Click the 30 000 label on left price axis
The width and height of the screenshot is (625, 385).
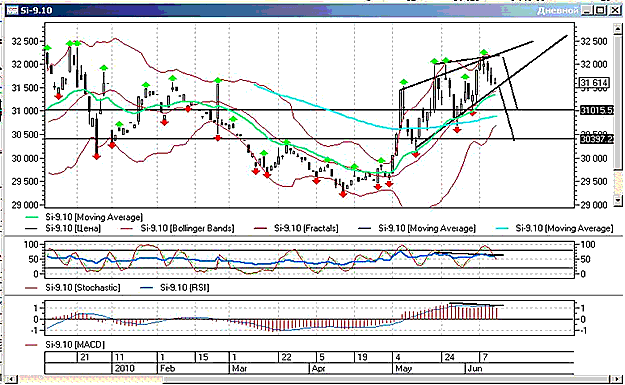[25, 158]
